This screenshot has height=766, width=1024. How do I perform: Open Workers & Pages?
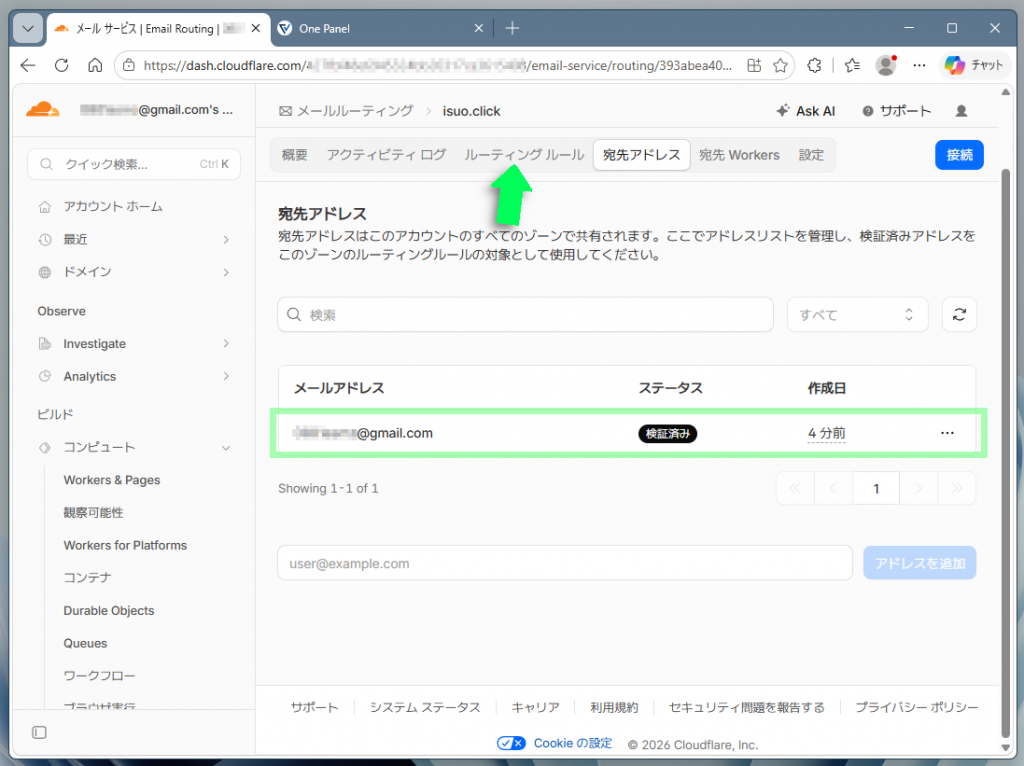112,480
